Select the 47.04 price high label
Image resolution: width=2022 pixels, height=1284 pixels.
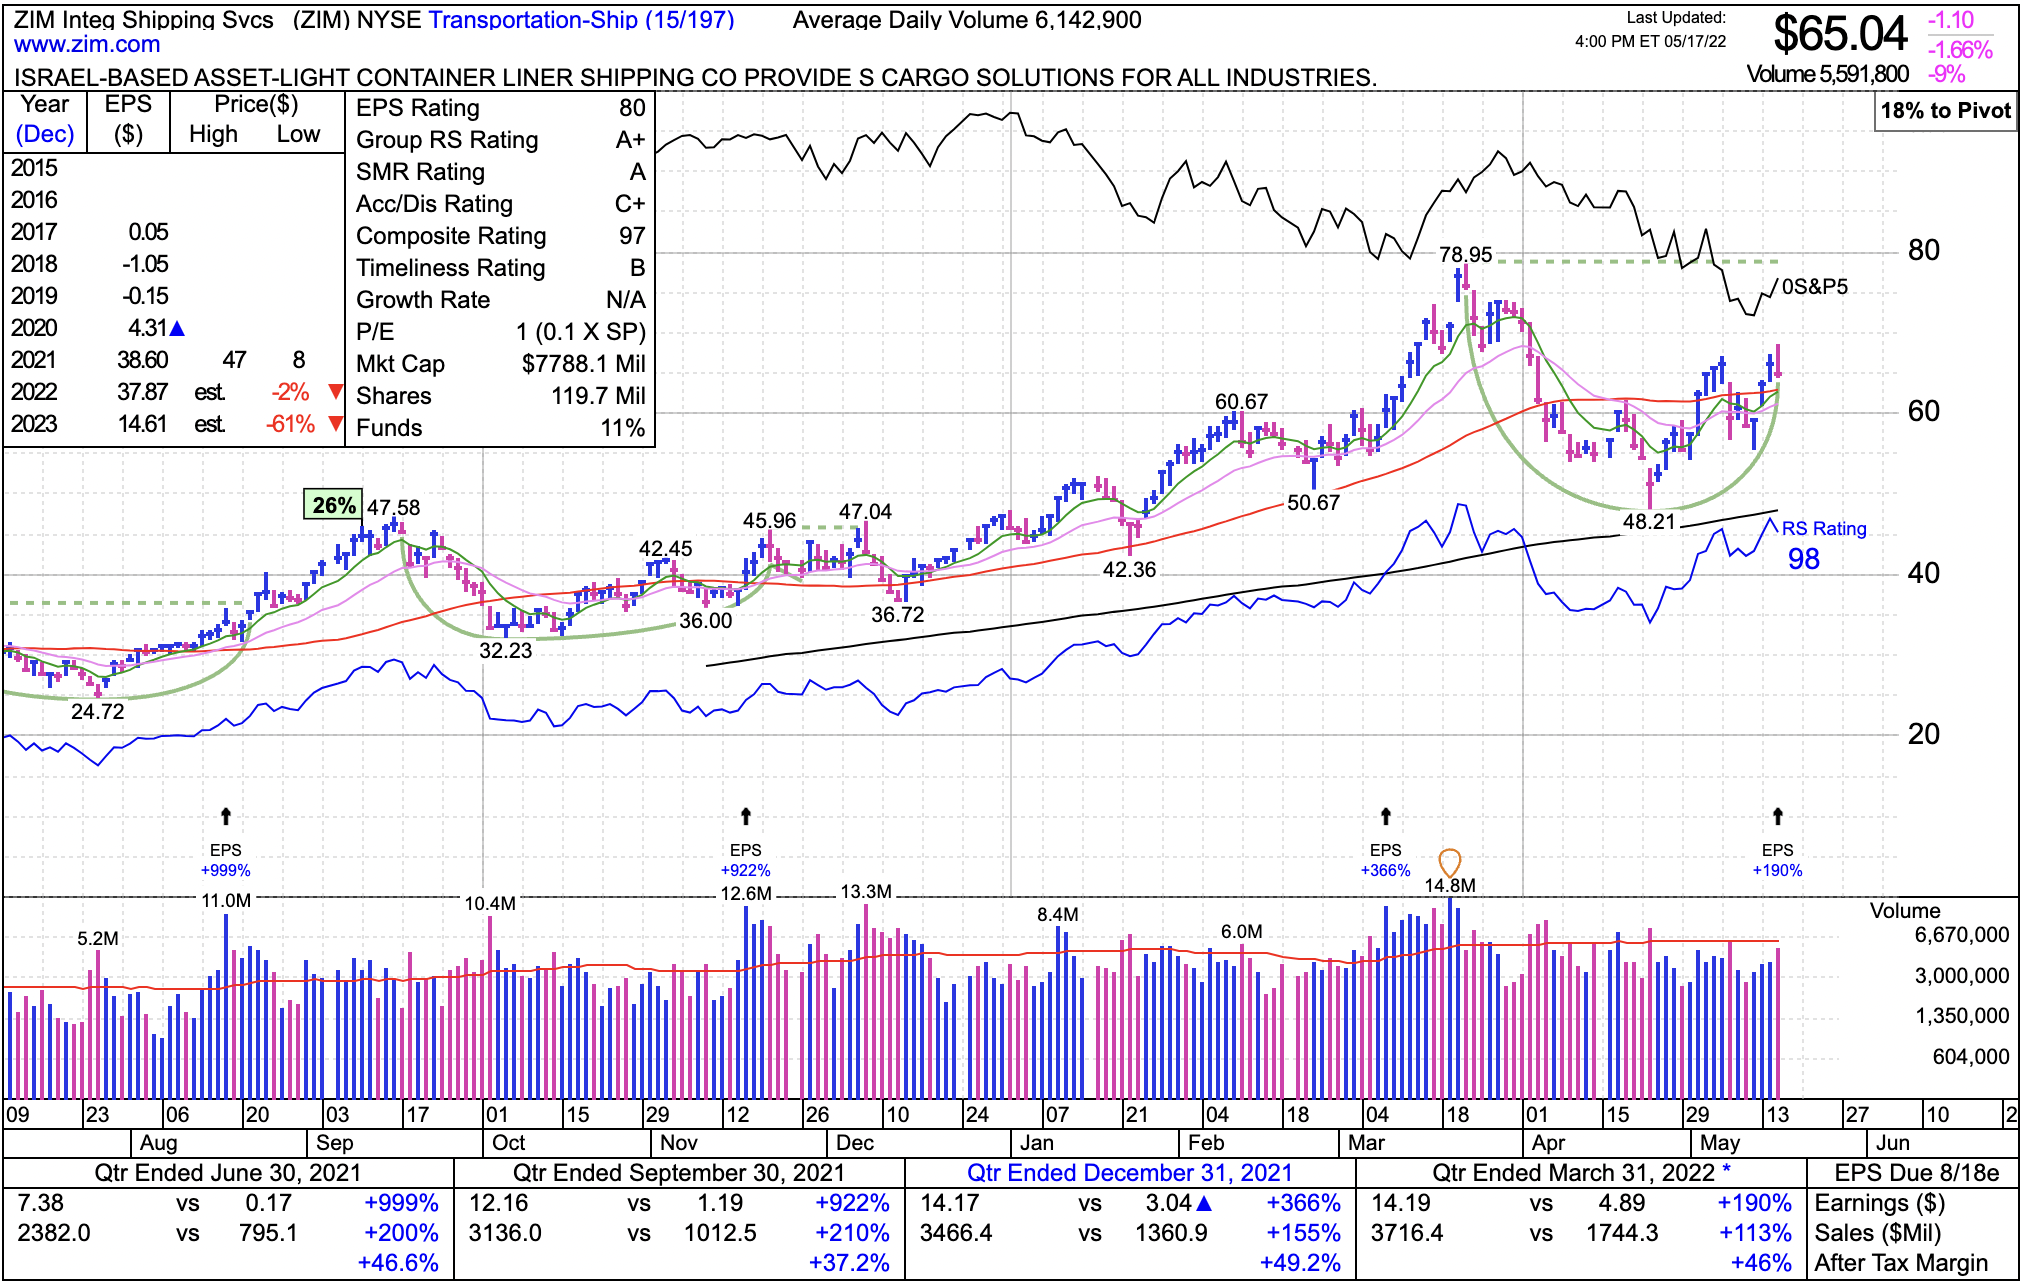click(865, 512)
